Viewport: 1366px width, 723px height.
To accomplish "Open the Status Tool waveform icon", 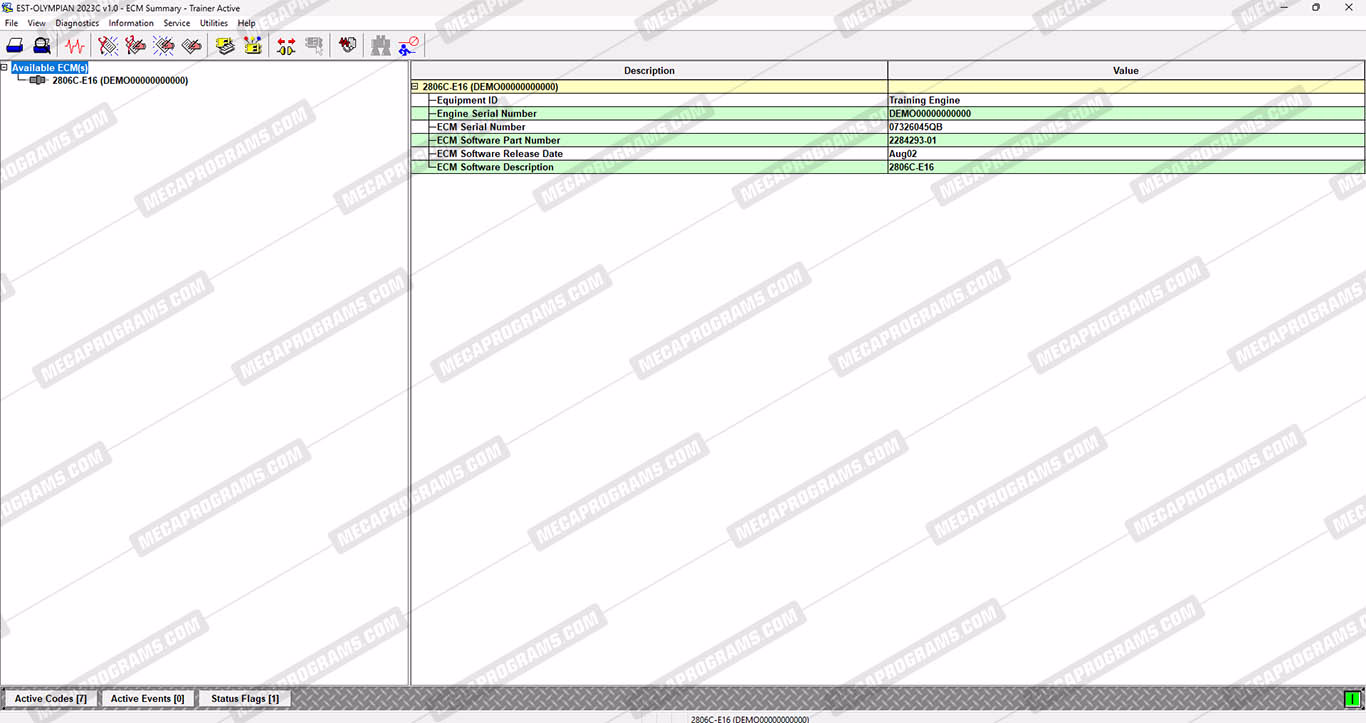I will [x=74, y=46].
